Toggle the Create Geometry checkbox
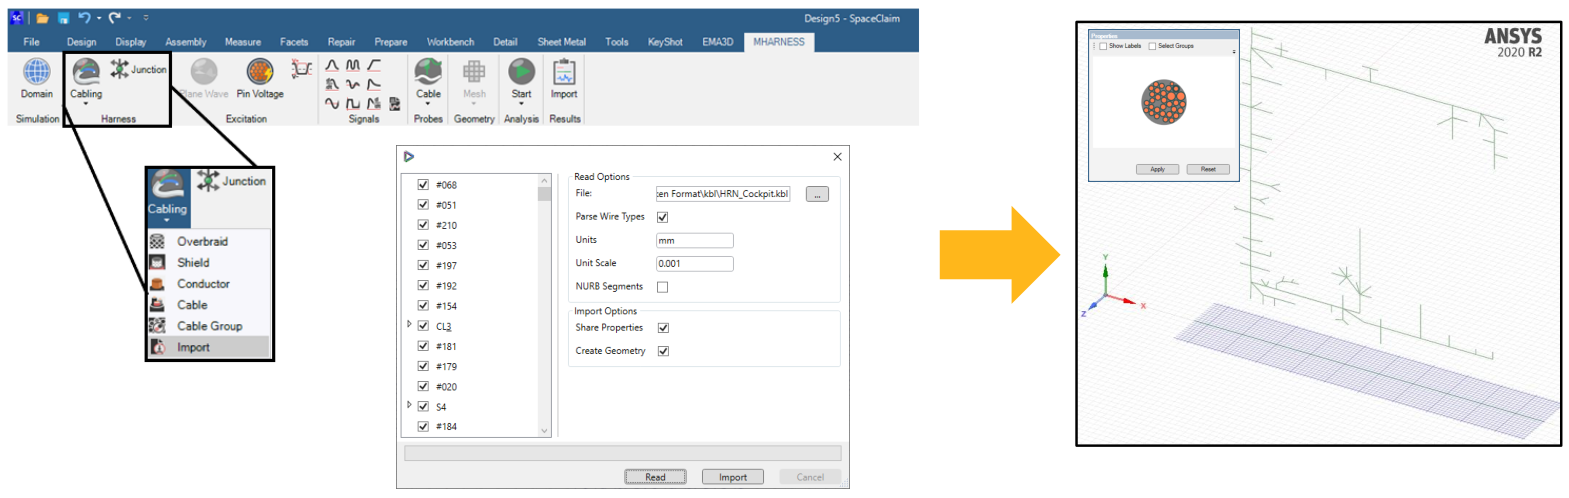The width and height of the screenshot is (1569, 498). [663, 351]
